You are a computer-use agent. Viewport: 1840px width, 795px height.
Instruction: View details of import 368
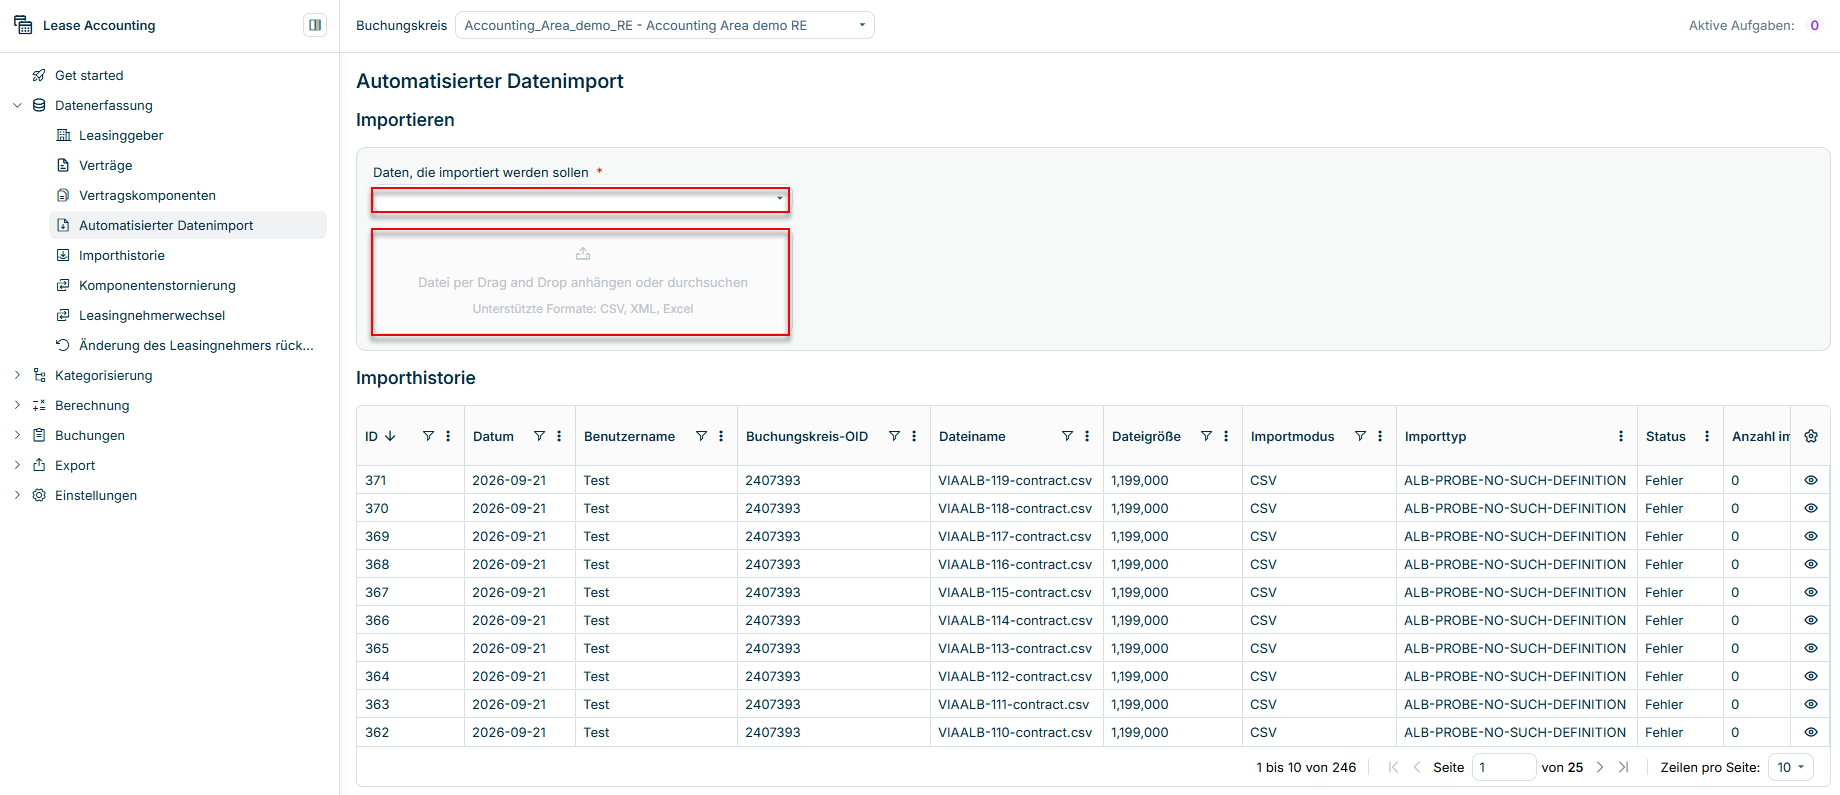point(1811,564)
